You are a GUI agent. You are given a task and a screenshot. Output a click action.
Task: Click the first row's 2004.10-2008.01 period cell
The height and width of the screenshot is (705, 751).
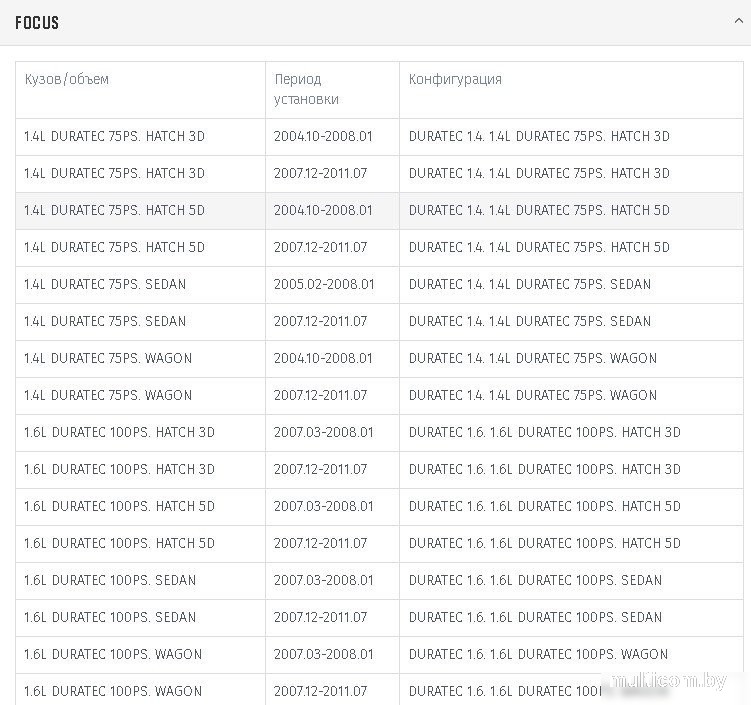[x=323, y=136]
